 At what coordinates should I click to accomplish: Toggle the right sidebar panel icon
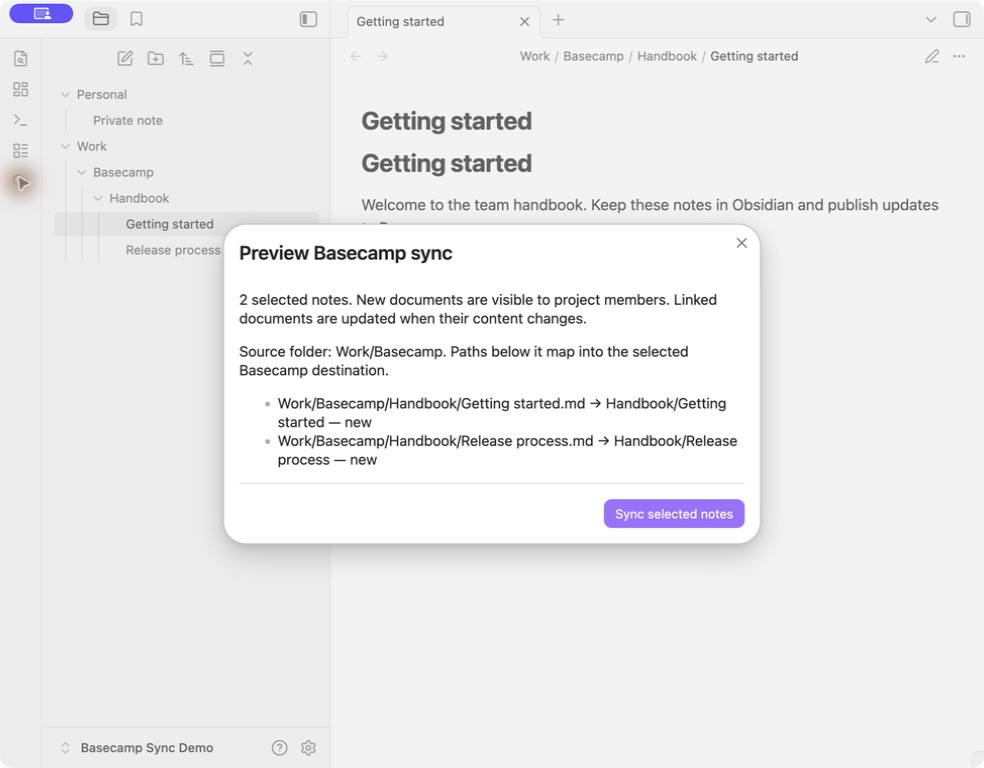[x=961, y=19]
